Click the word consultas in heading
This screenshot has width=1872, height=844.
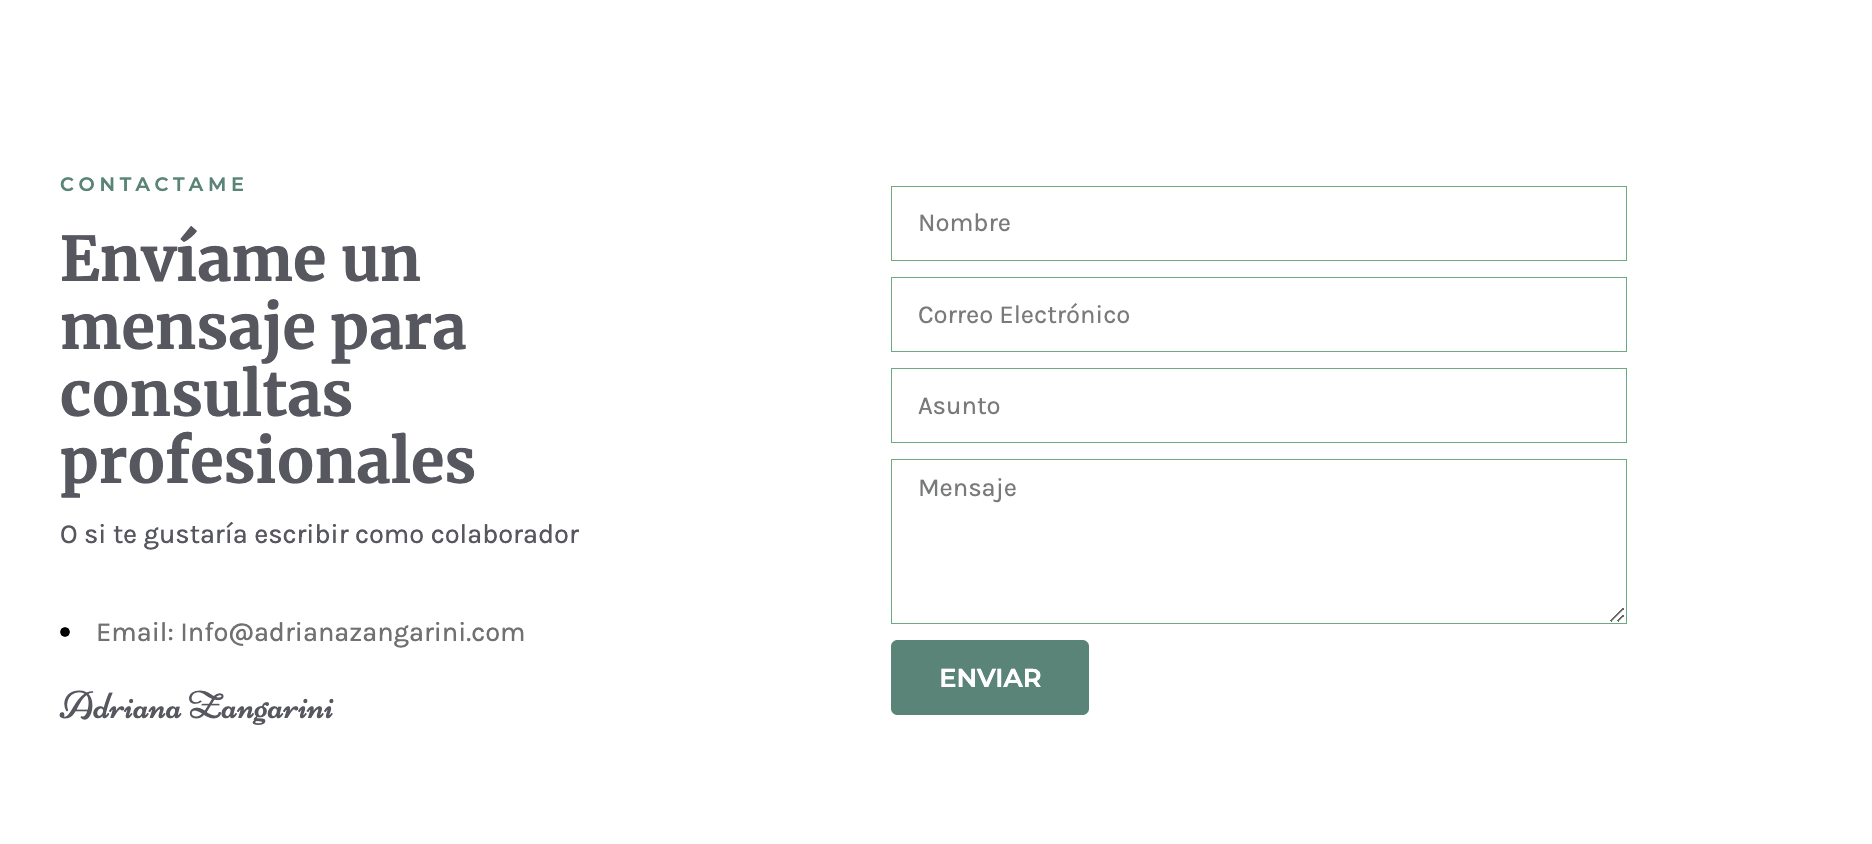[206, 393]
